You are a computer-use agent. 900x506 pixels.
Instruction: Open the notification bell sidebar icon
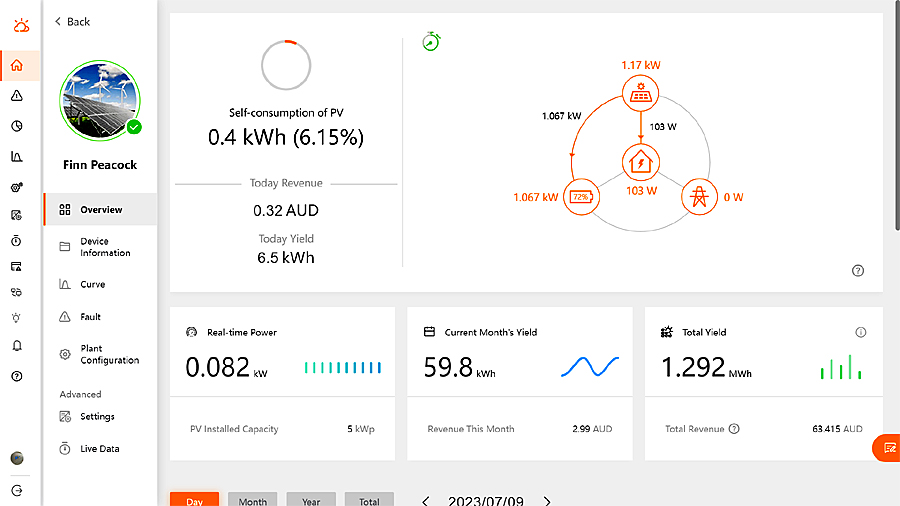point(17,345)
